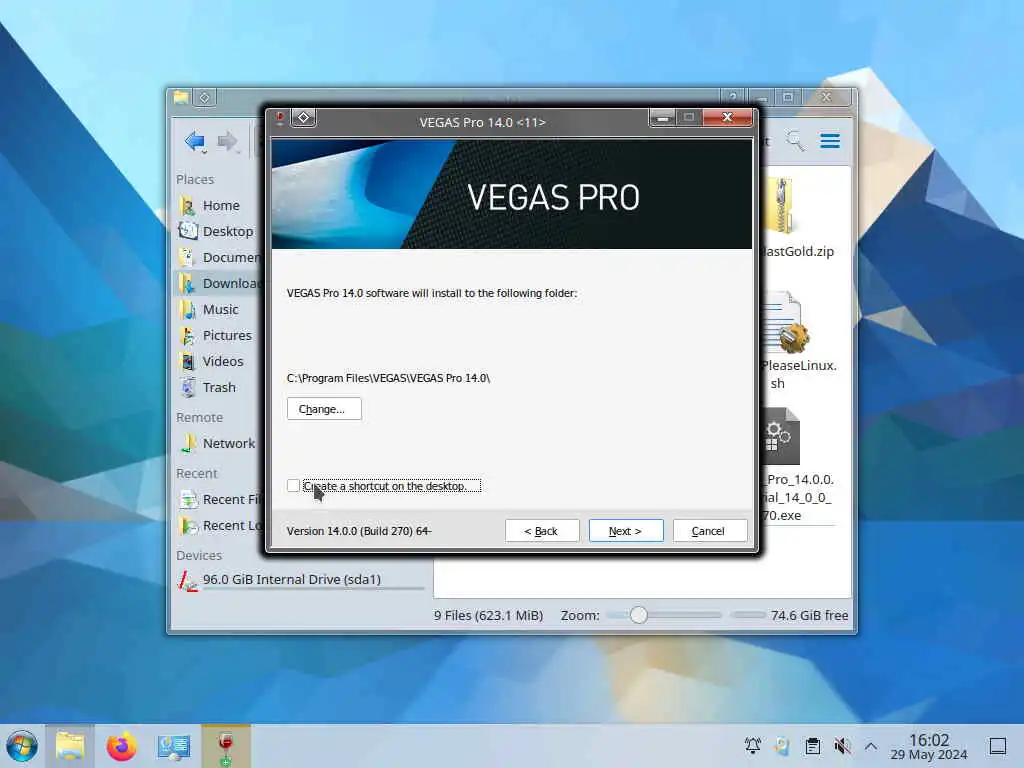Click the weather/updates tray icon
Screen dimensions: 1024x768
[x=782, y=746]
